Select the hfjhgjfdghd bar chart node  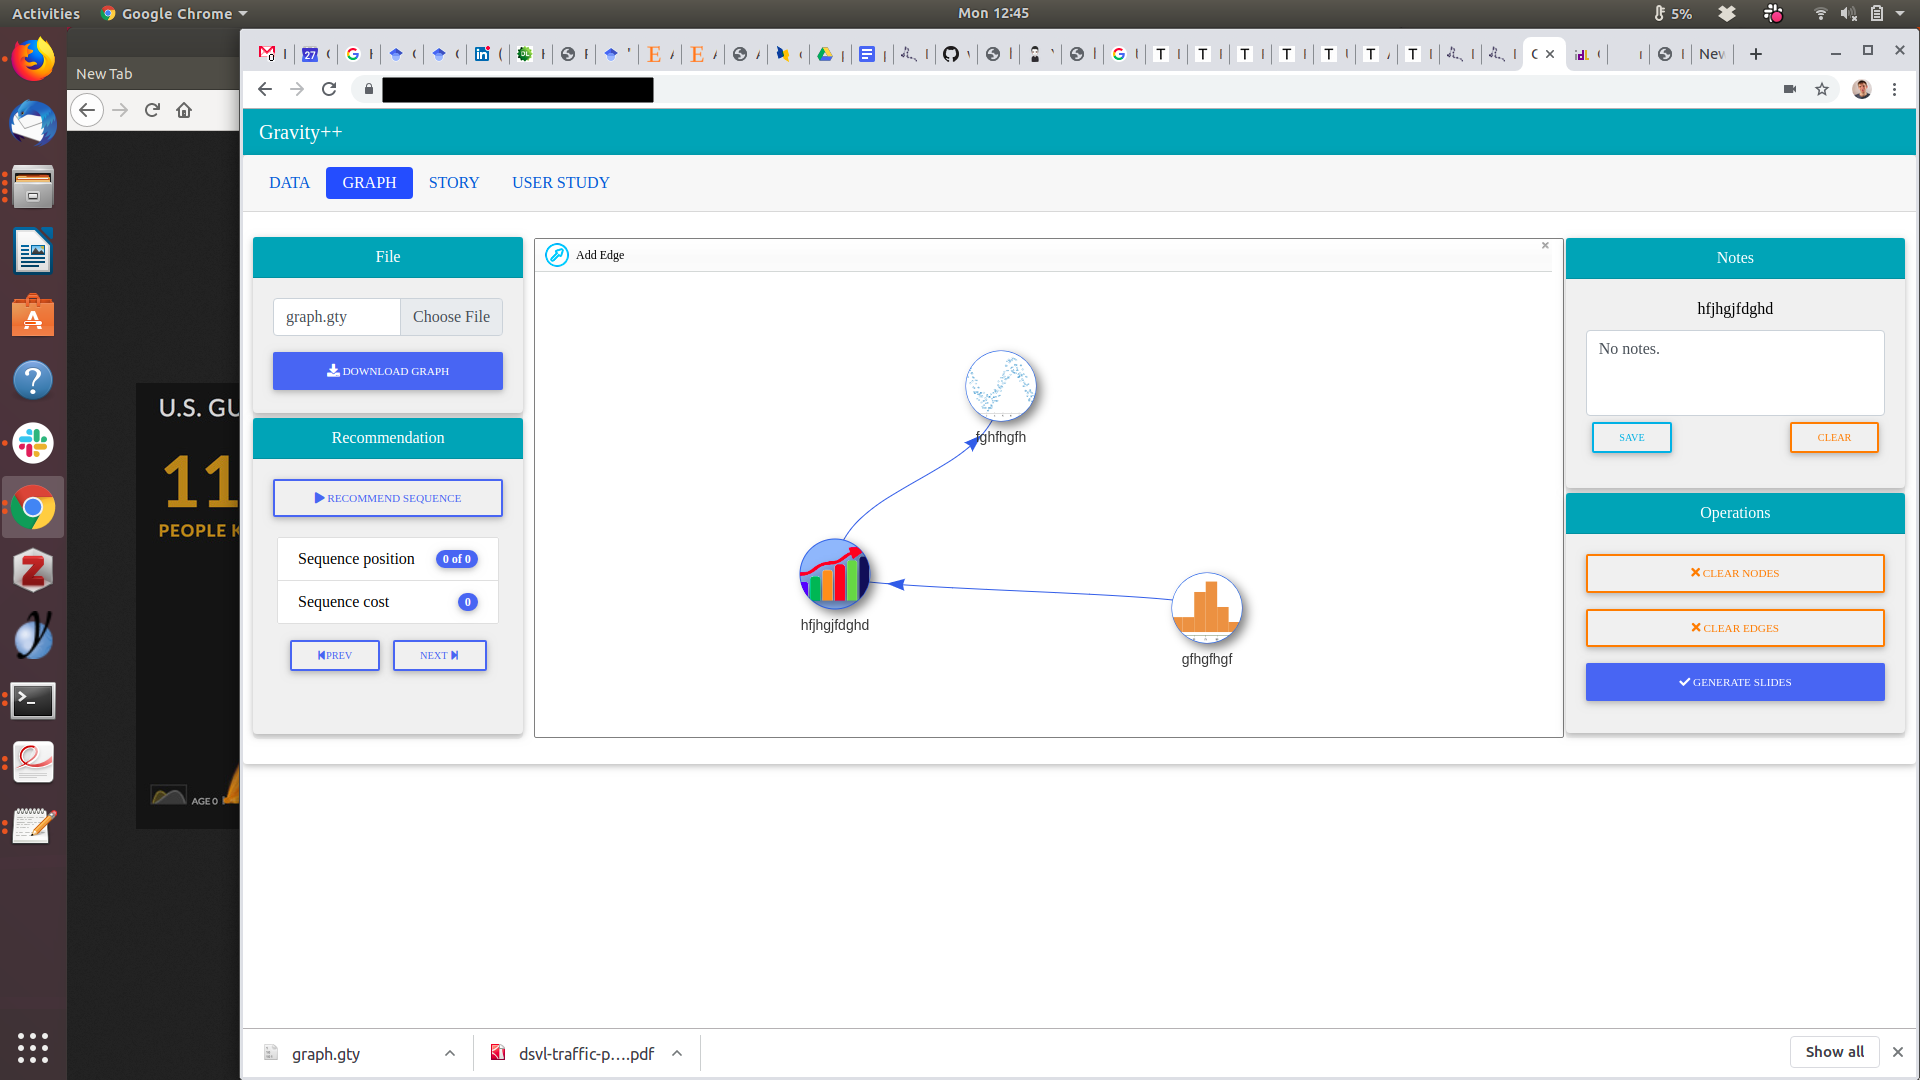tap(834, 575)
